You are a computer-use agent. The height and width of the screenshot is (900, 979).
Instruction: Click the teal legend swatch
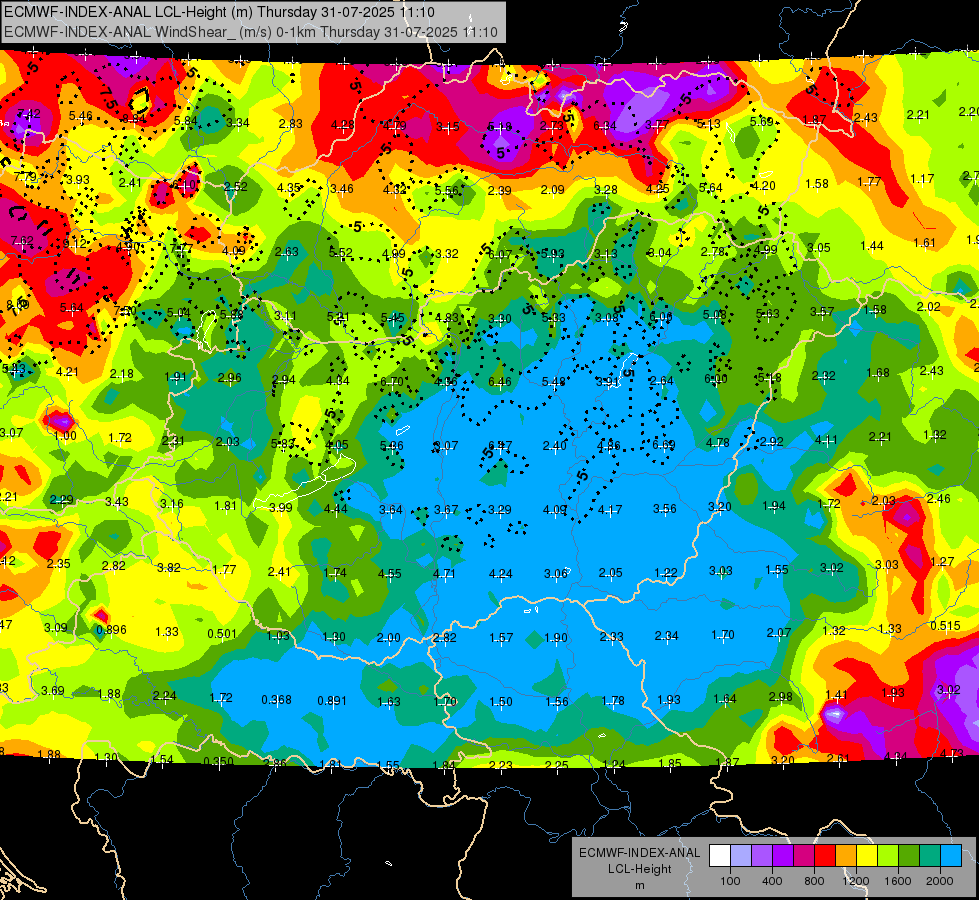930,856
